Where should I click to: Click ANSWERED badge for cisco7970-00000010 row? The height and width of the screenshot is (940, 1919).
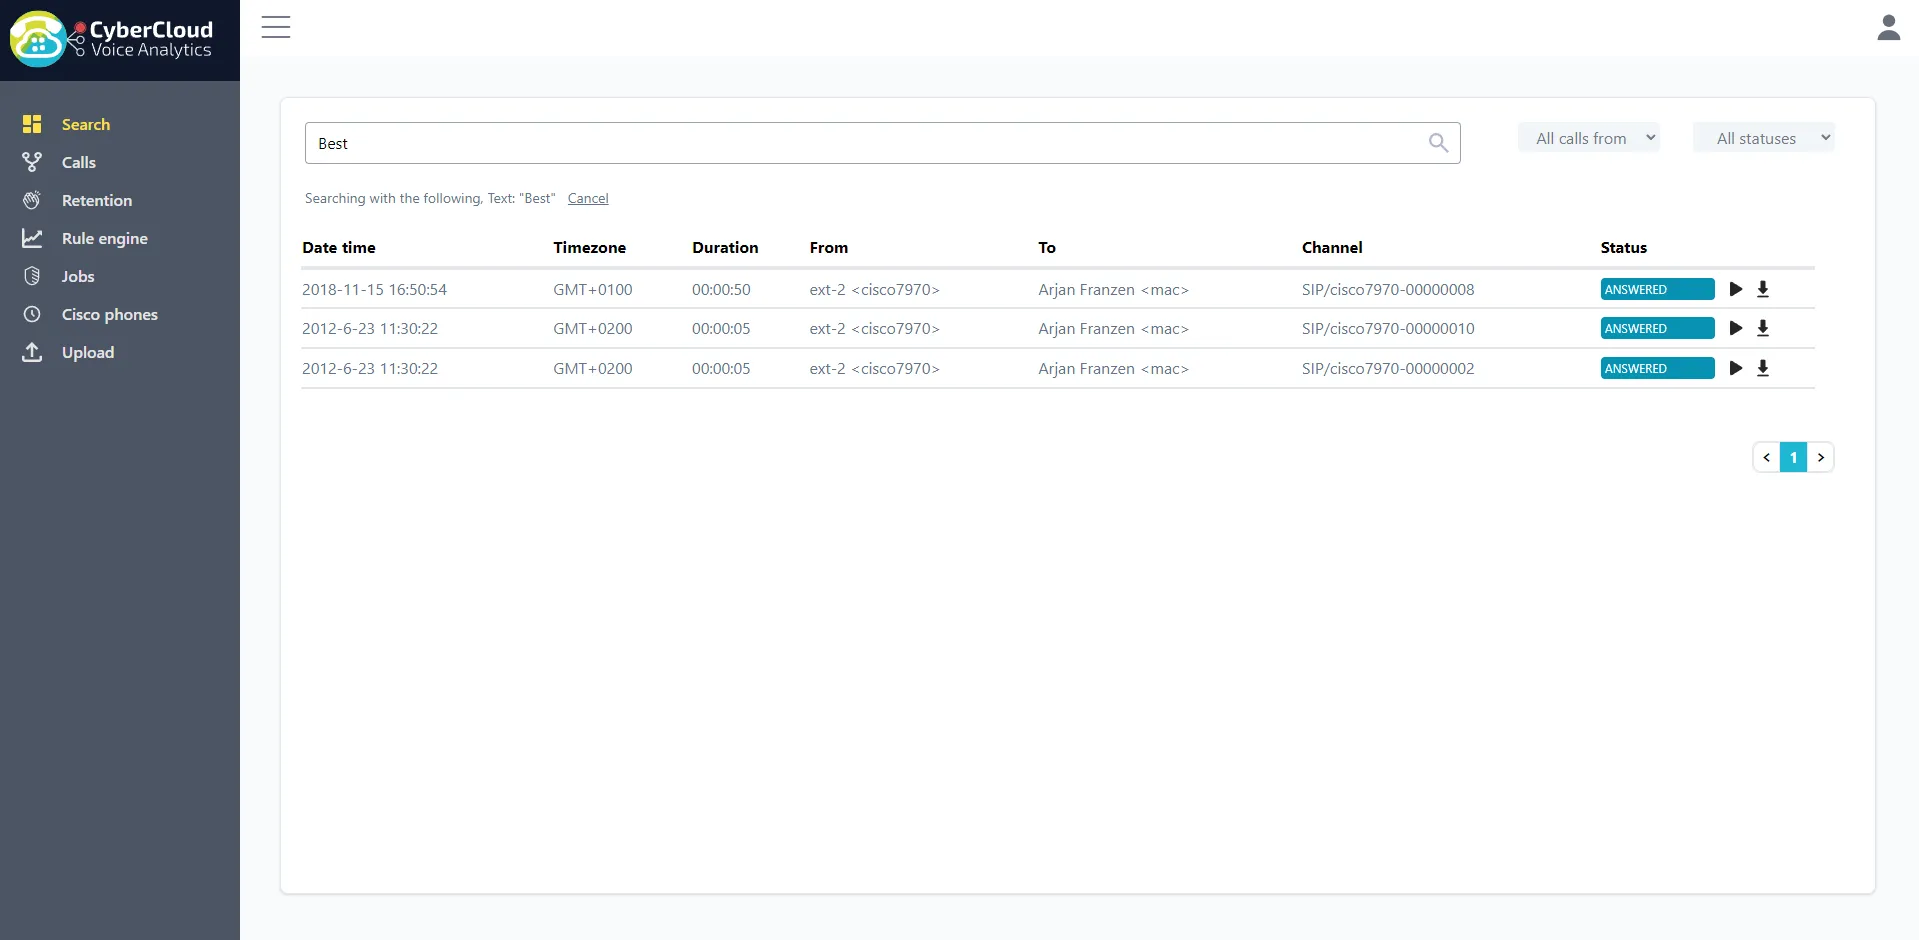coord(1657,328)
